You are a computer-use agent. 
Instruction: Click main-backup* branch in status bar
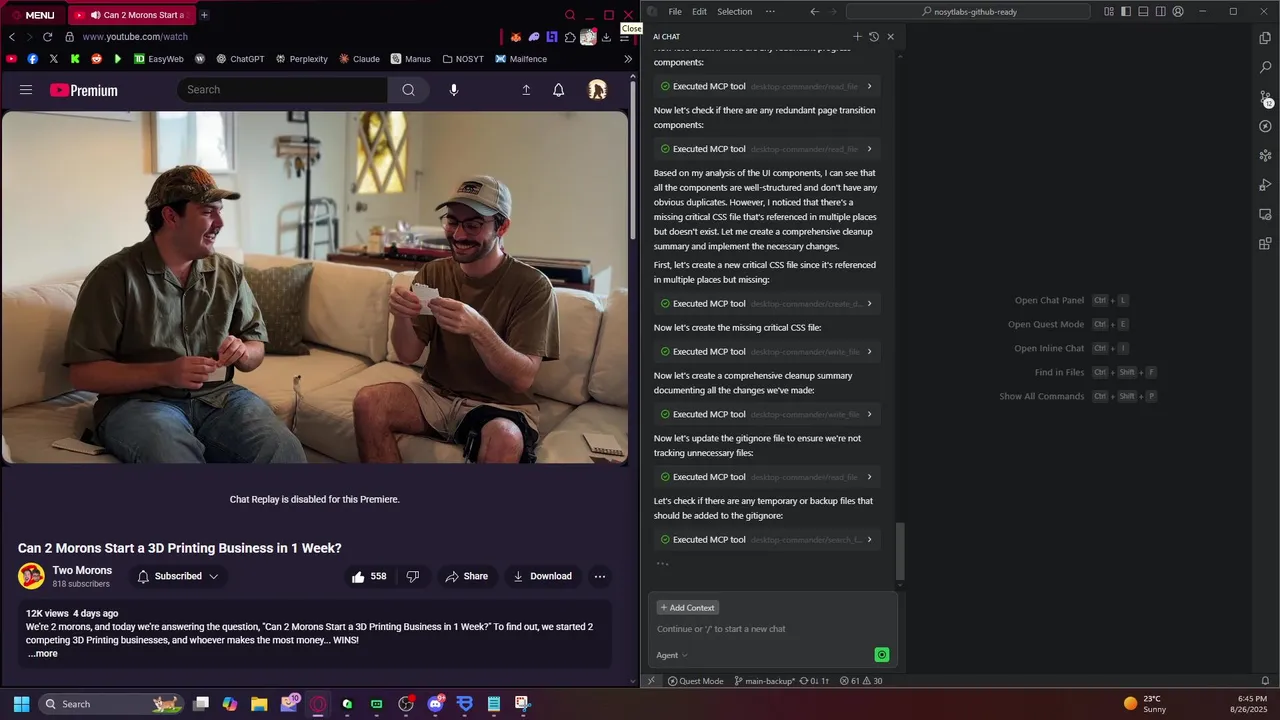tap(765, 681)
